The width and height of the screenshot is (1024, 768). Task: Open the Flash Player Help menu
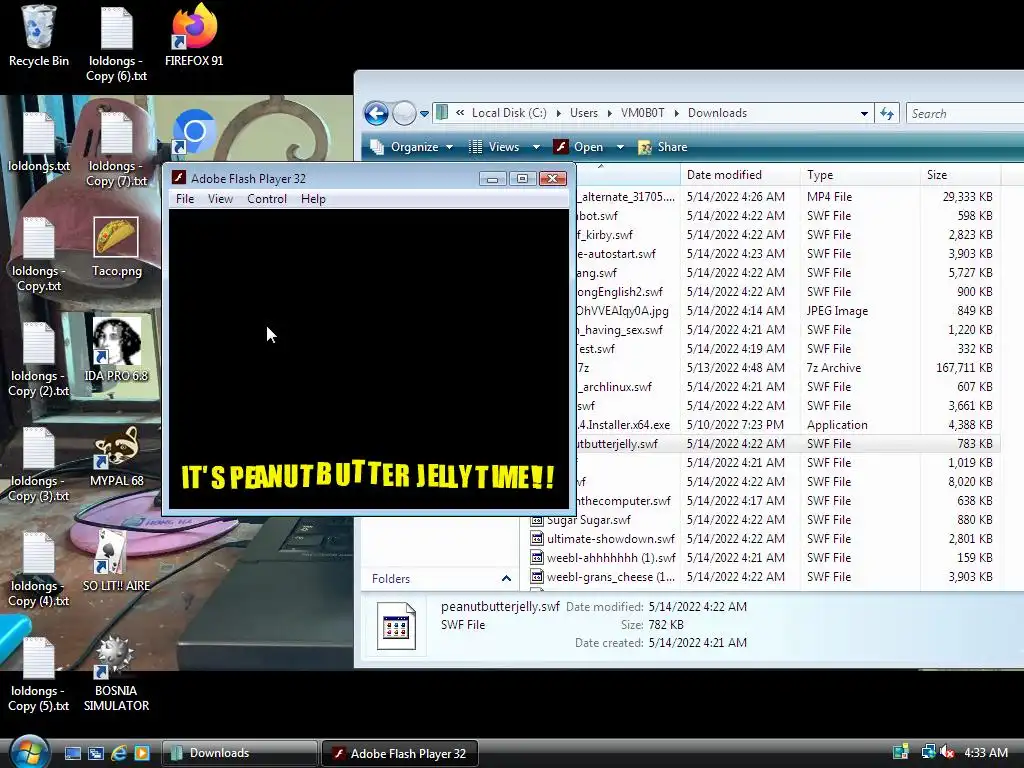click(x=313, y=199)
